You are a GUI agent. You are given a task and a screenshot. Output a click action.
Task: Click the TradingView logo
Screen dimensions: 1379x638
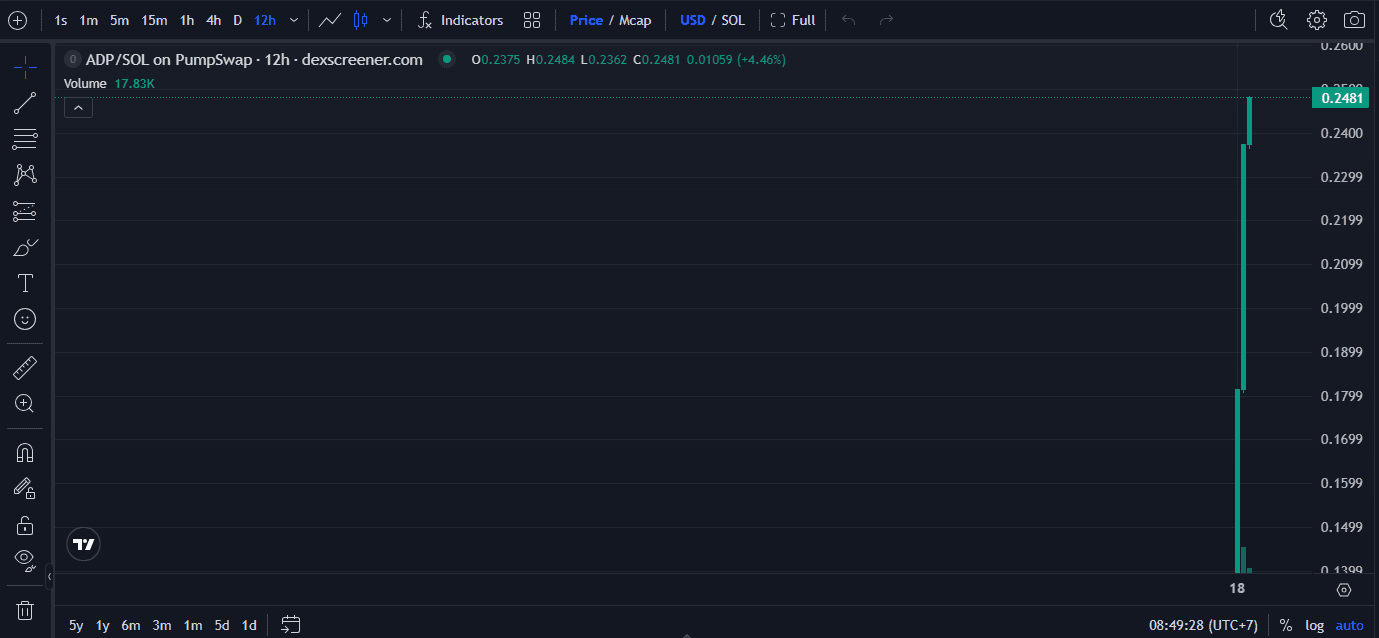coord(84,544)
